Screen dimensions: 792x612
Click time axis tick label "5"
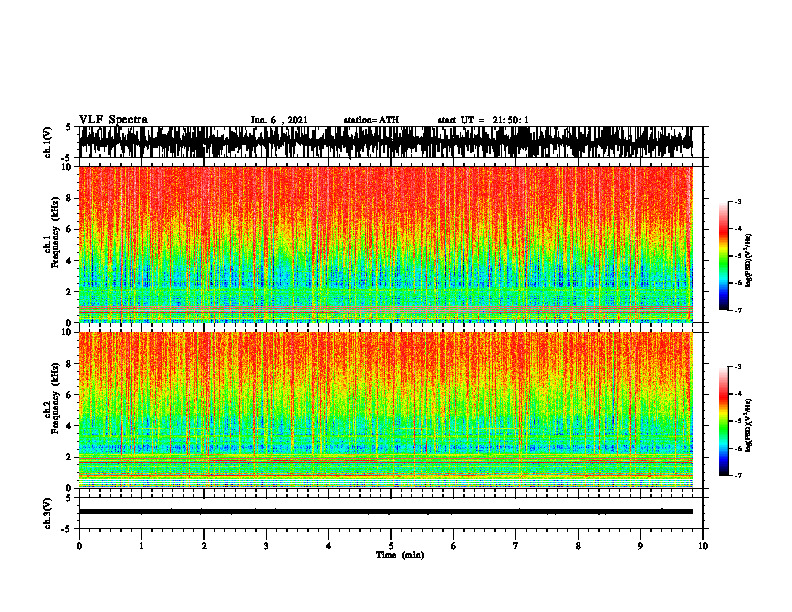pyautogui.click(x=391, y=546)
